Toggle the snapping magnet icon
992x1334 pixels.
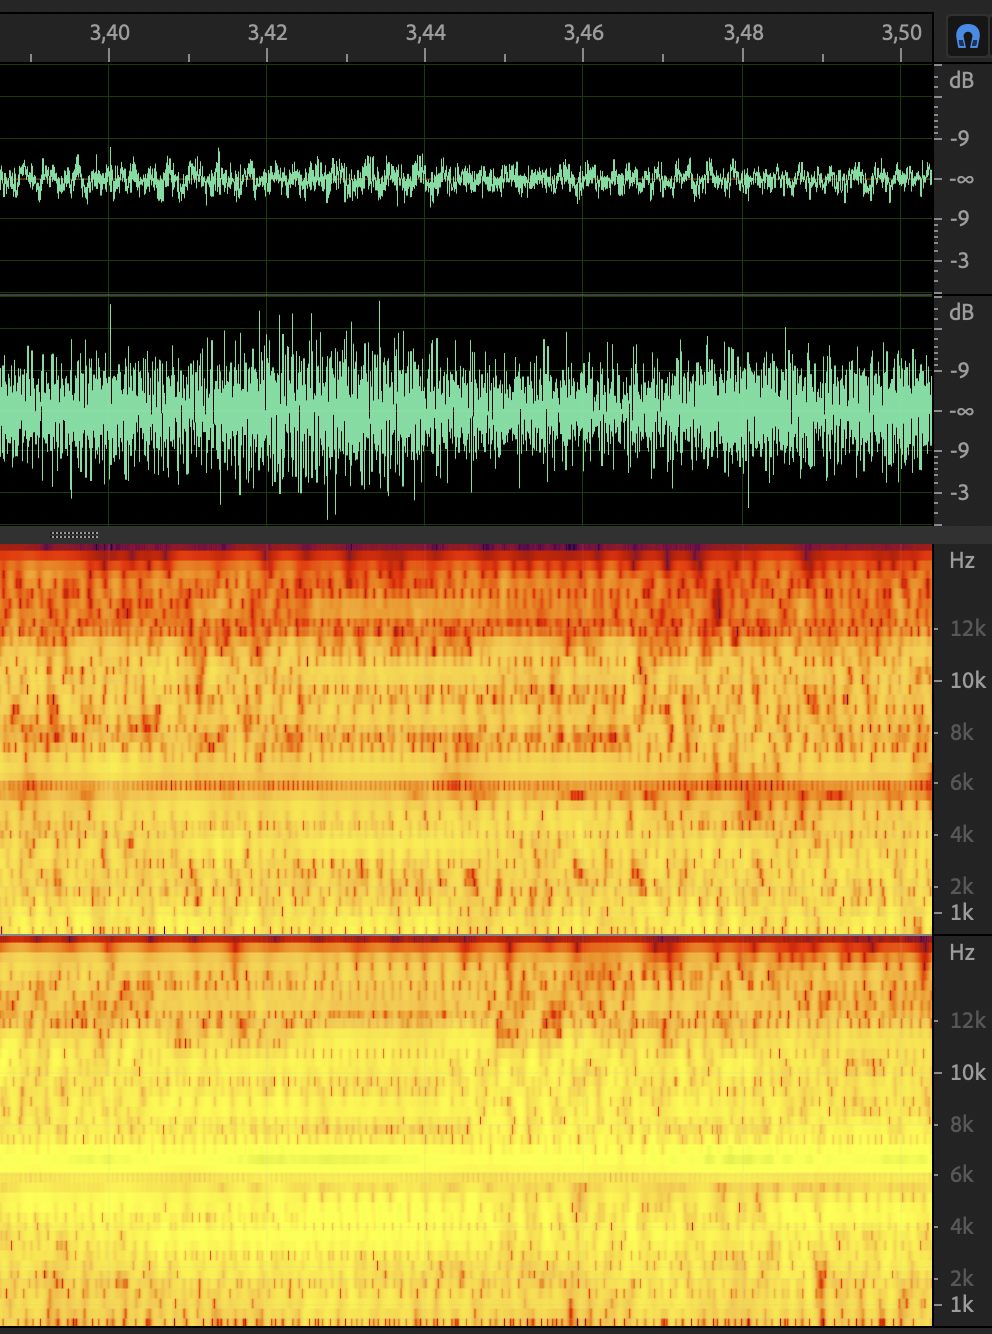point(966,38)
